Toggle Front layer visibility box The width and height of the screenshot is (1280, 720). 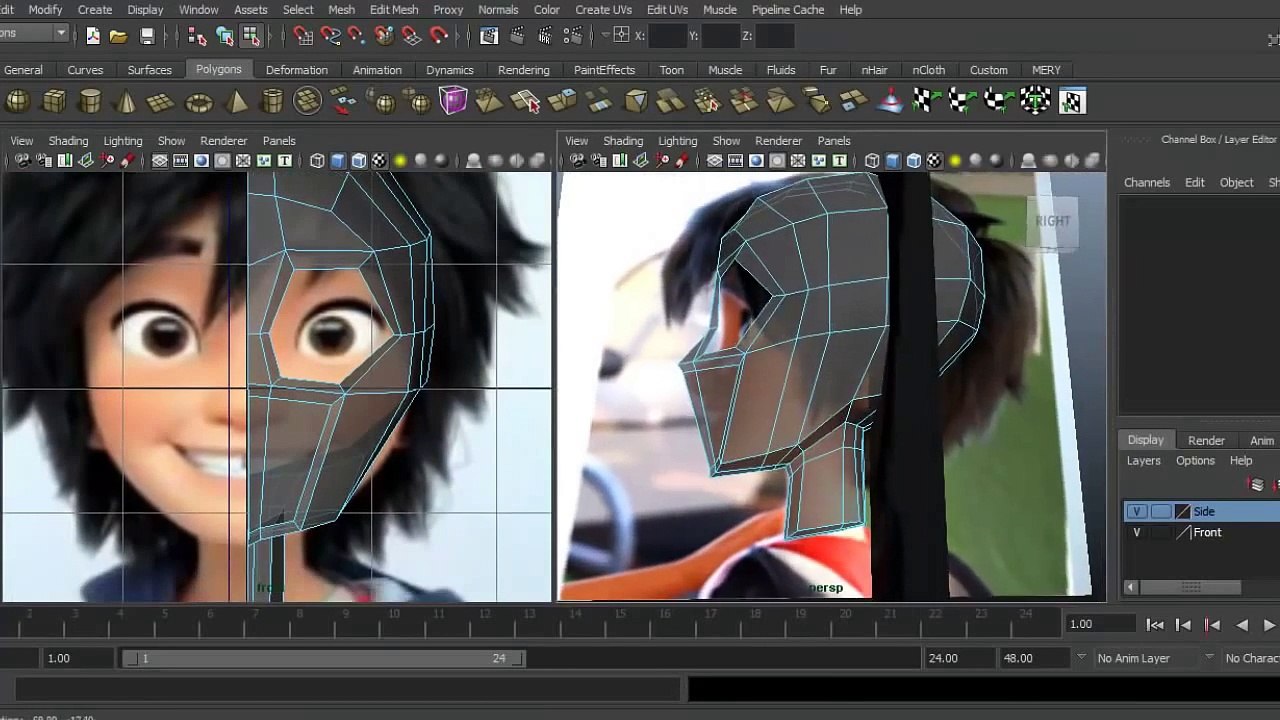point(1136,532)
